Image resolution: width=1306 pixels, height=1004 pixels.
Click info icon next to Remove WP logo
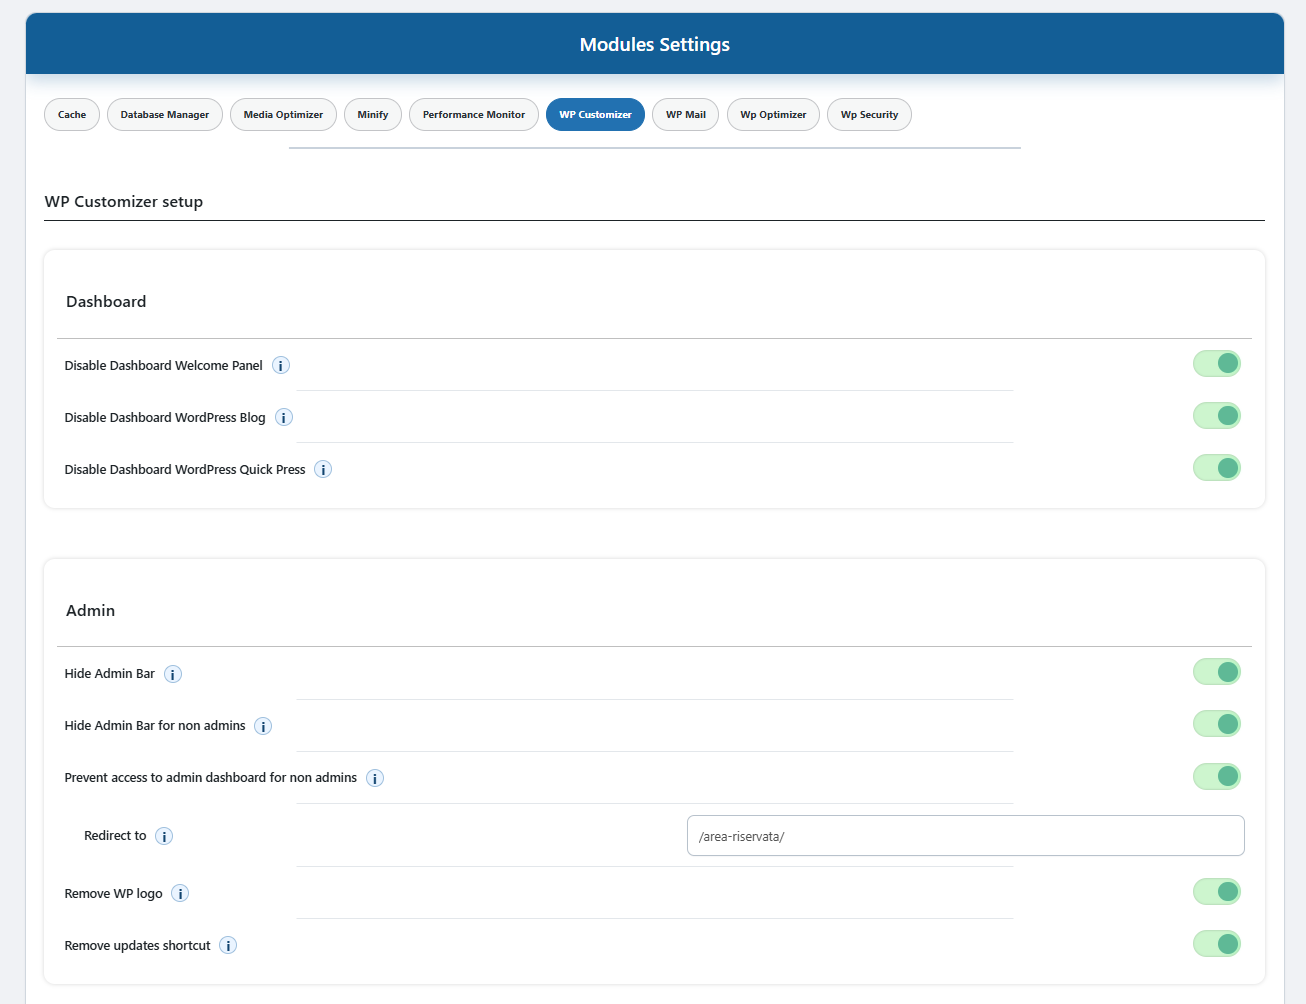(180, 894)
